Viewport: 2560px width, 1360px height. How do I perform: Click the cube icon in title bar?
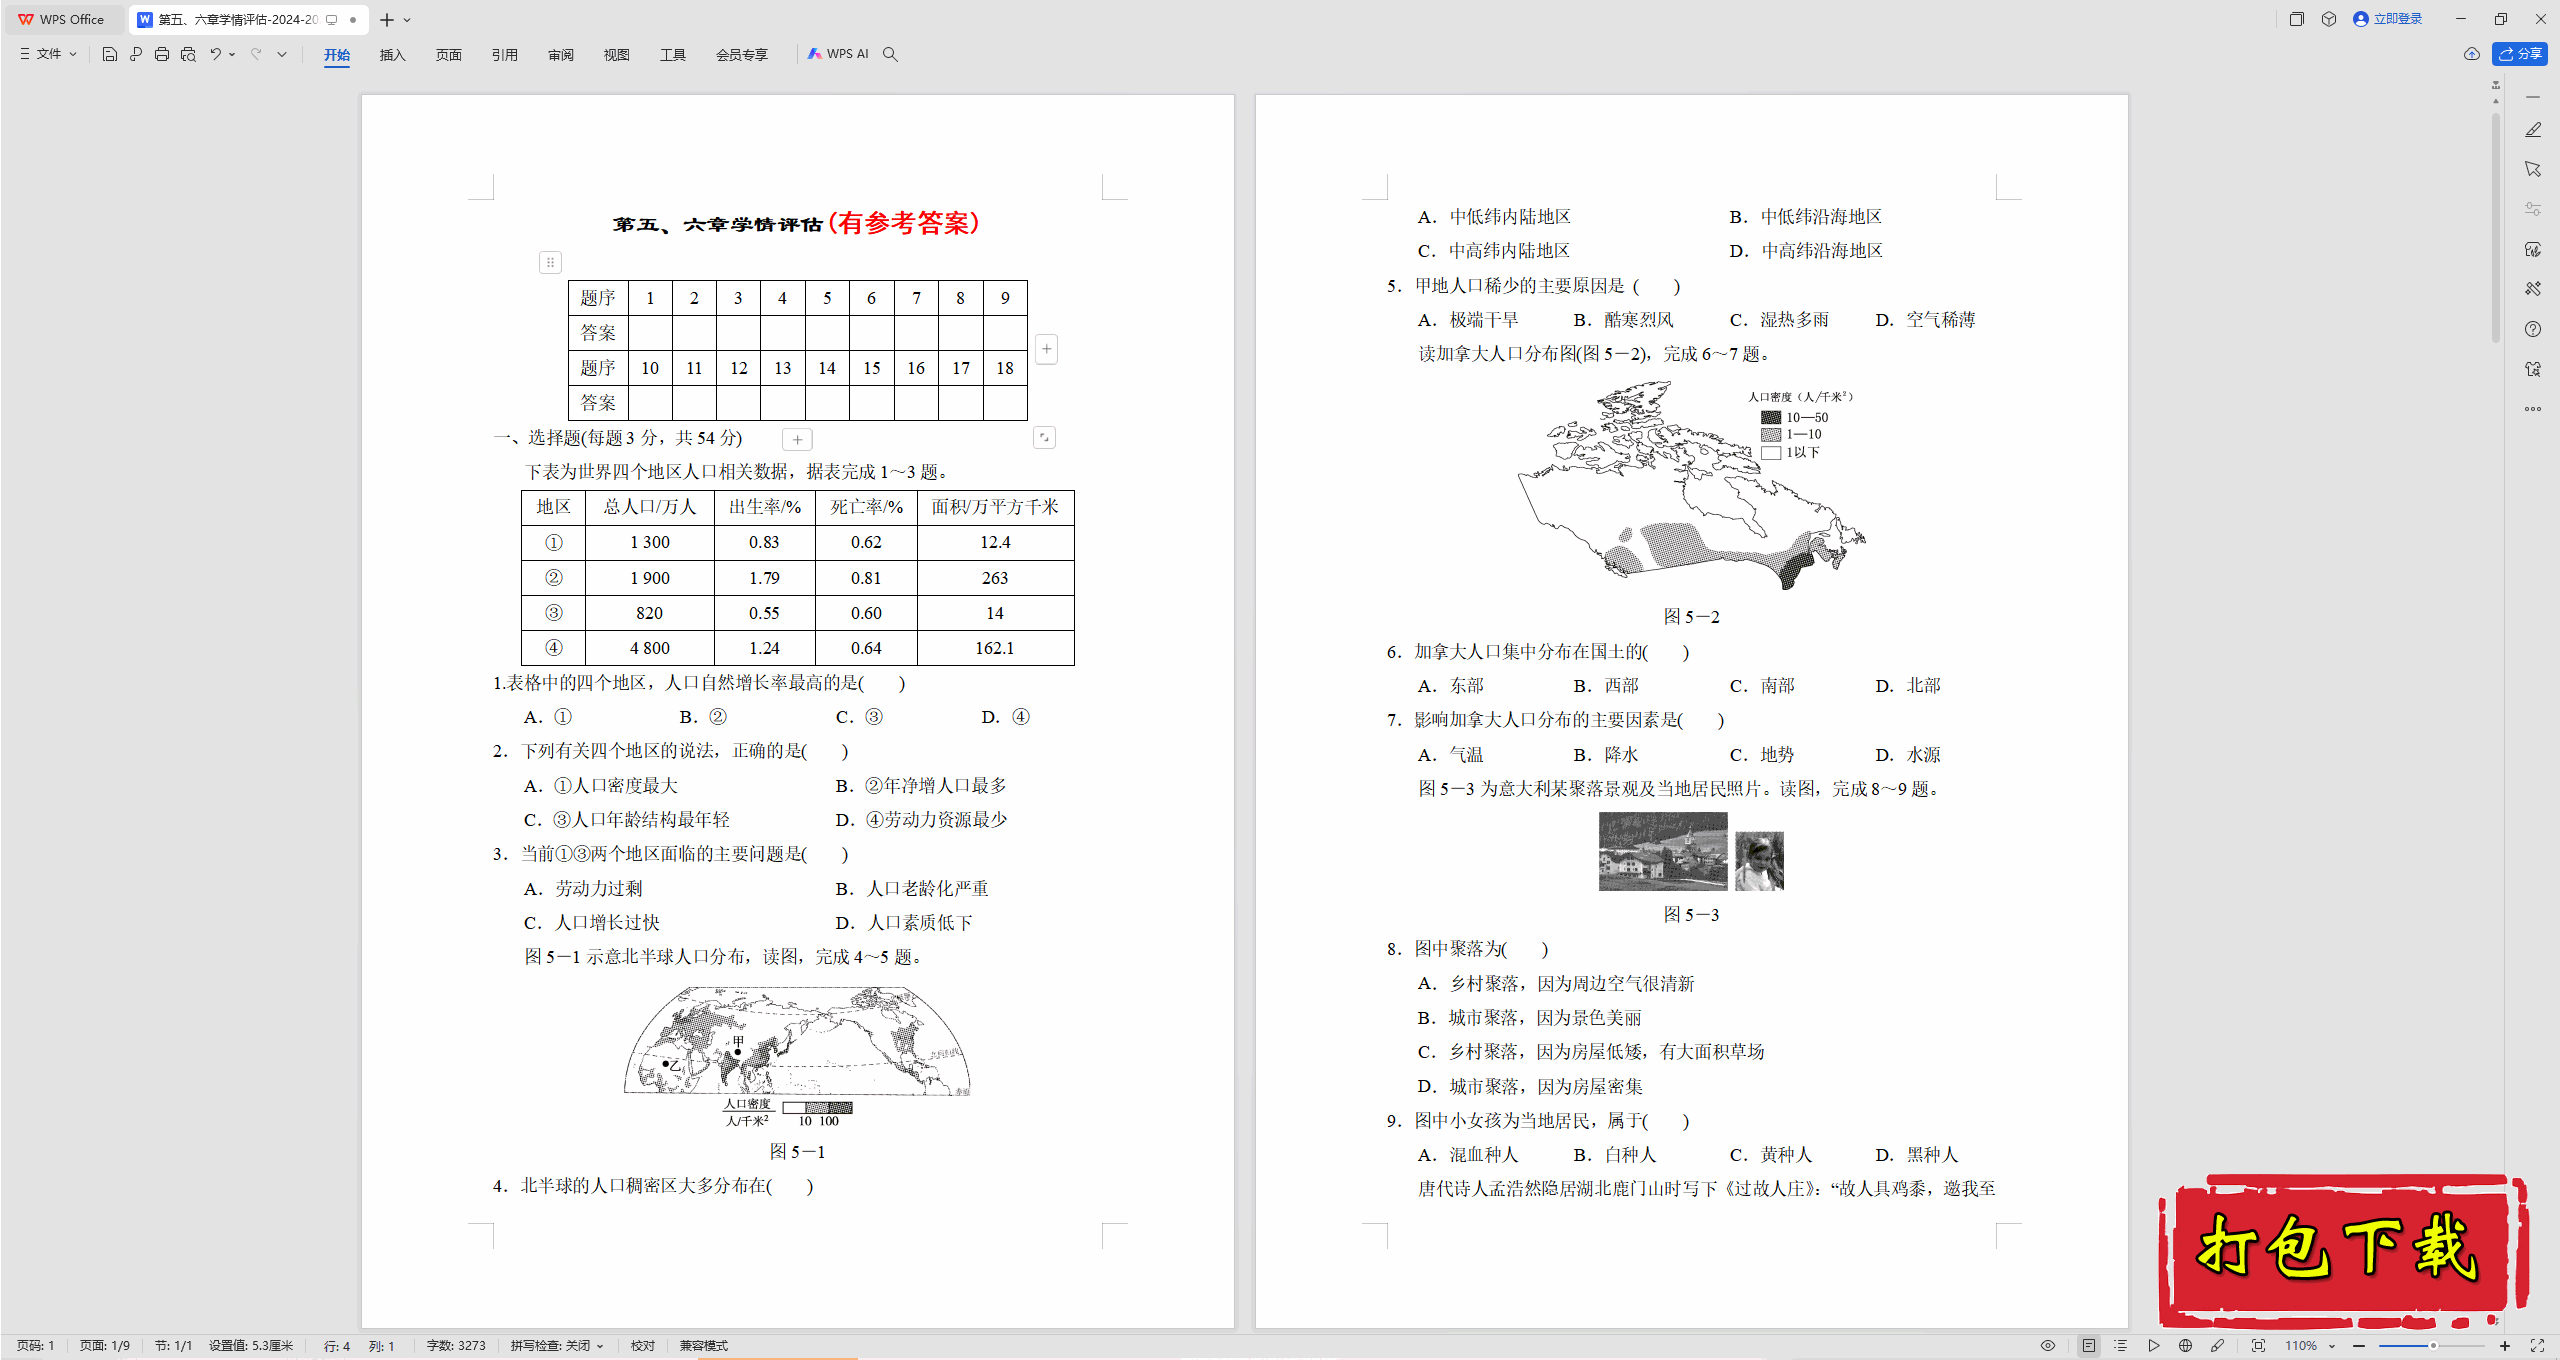[x=2329, y=19]
